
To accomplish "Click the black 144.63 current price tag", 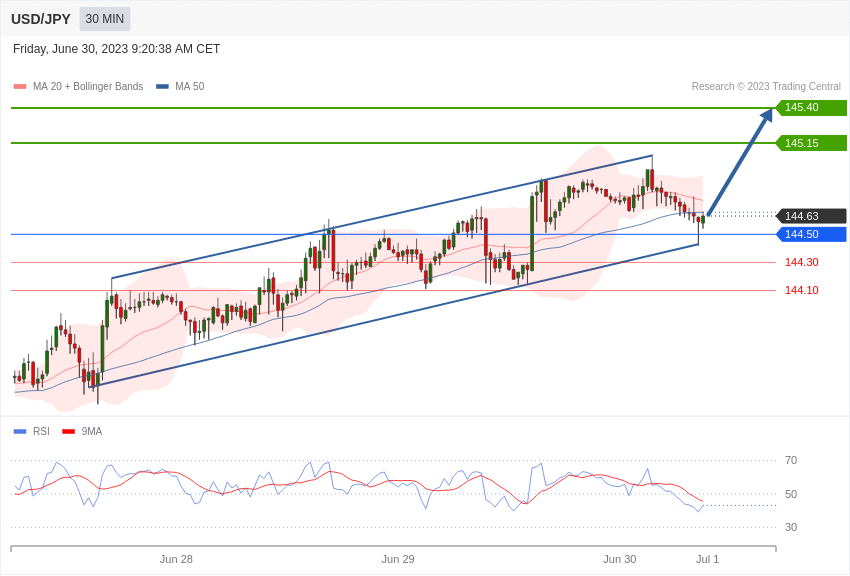I will click(811, 216).
